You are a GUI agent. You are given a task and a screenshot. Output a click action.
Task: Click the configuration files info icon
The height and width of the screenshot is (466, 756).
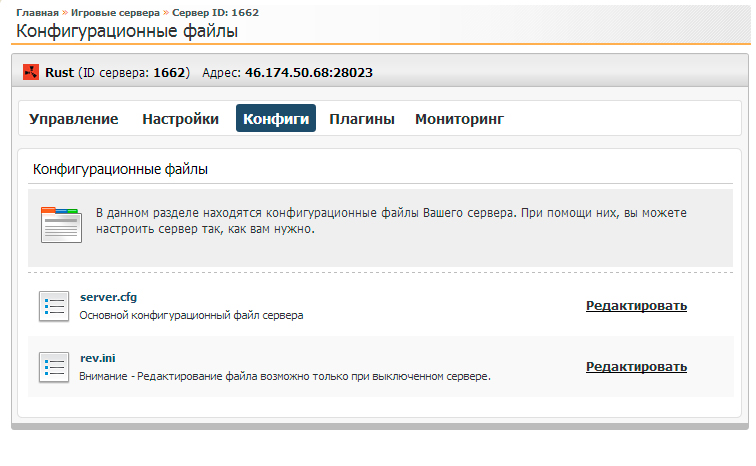[60, 223]
